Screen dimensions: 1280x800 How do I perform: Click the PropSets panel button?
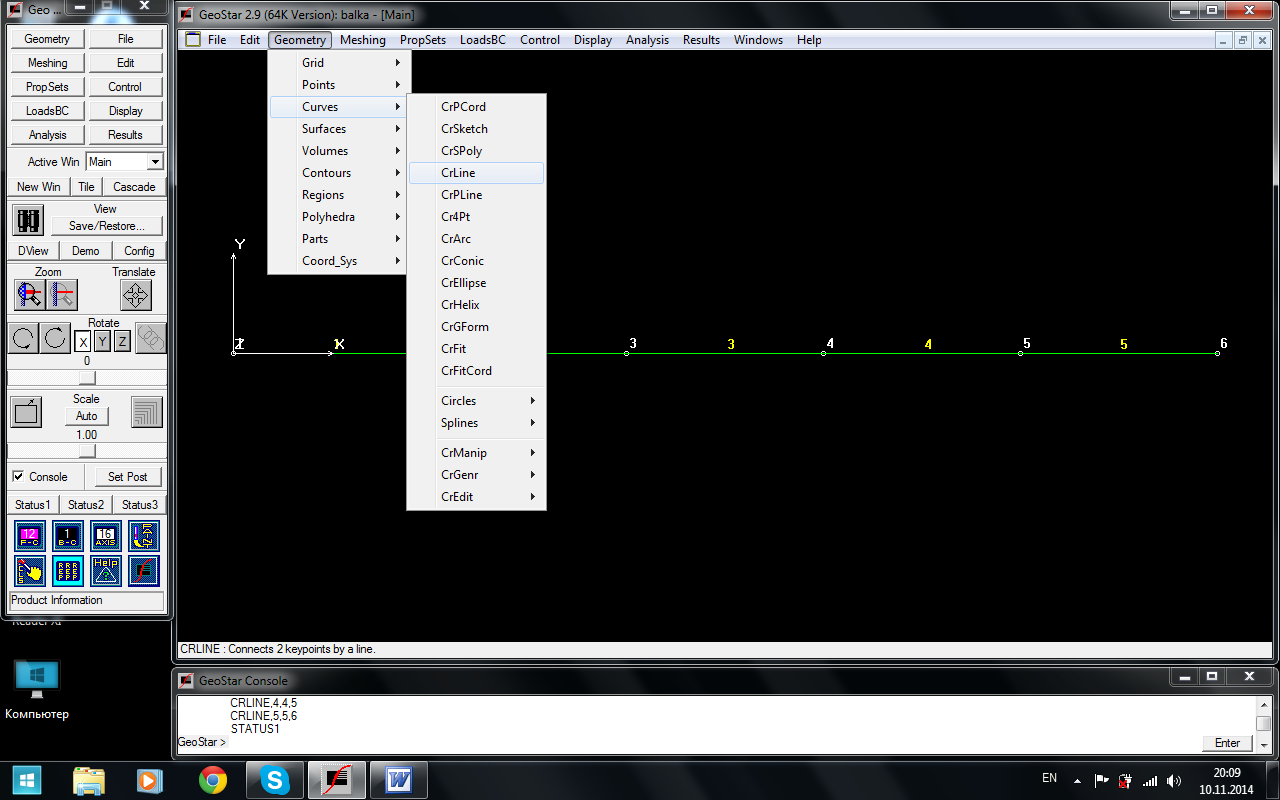click(x=47, y=87)
